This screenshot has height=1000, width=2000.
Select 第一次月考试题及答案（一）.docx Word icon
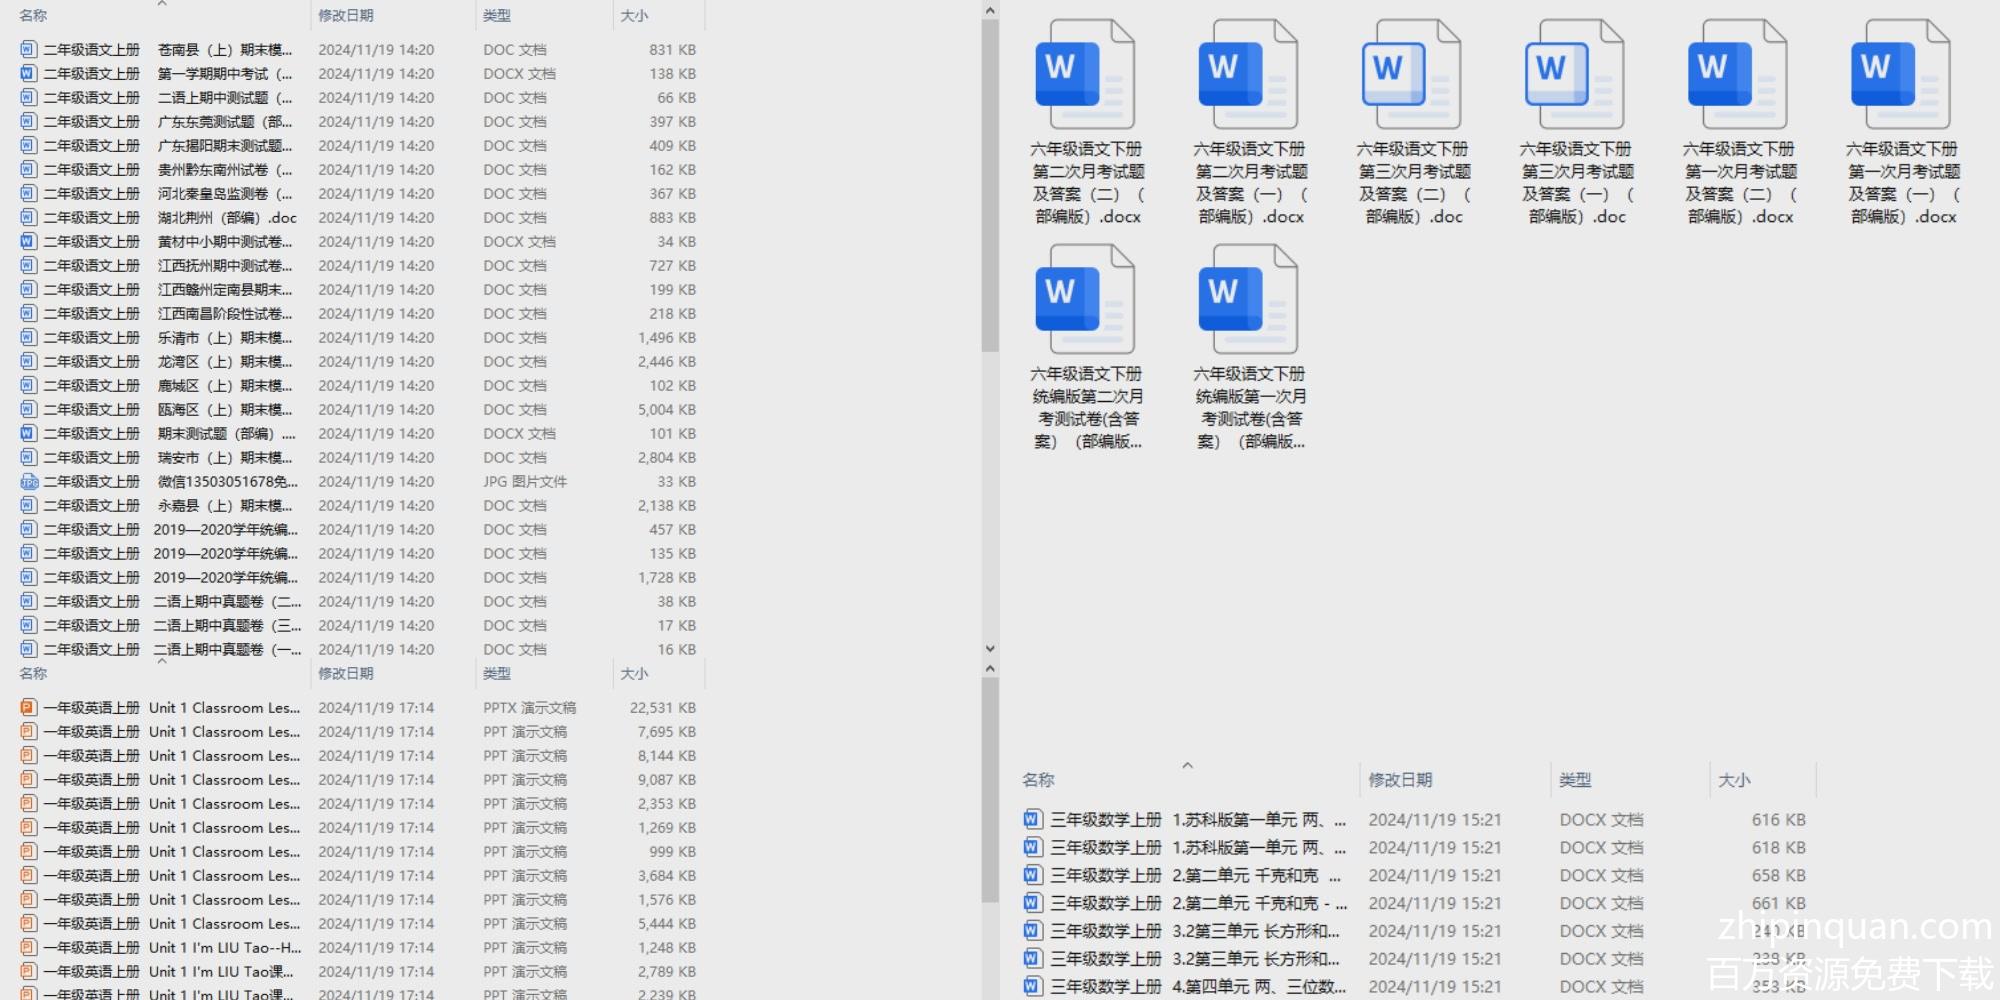click(1900, 73)
